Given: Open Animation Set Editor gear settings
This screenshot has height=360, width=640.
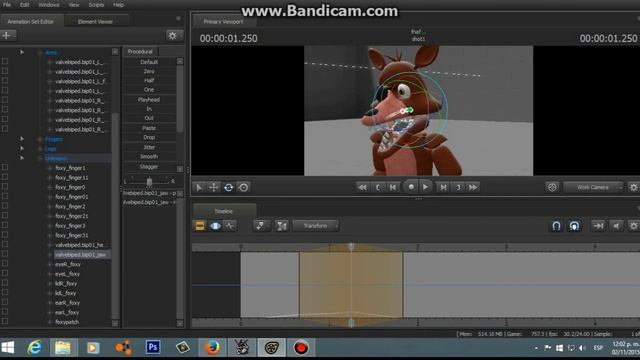Looking at the screenshot, I should (173, 36).
